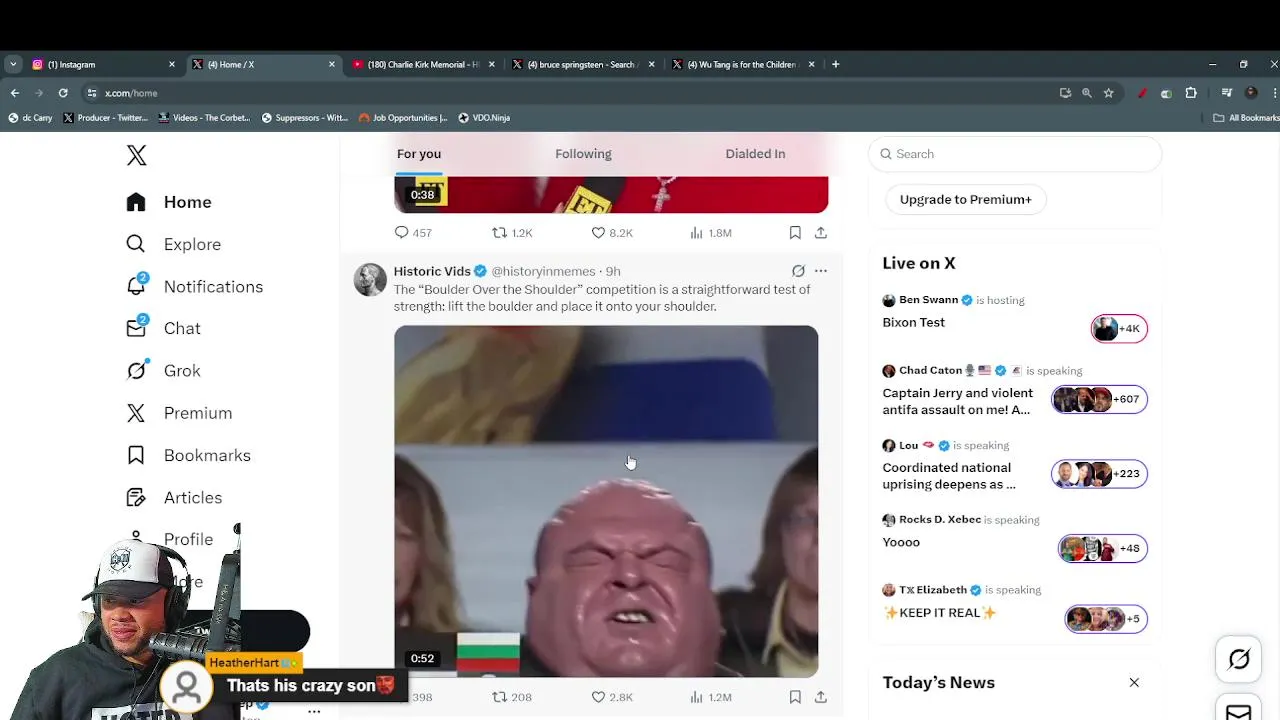Viewport: 1280px width, 720px height.
Task: Open Premium in the sidebar
Action: point(179,413)
